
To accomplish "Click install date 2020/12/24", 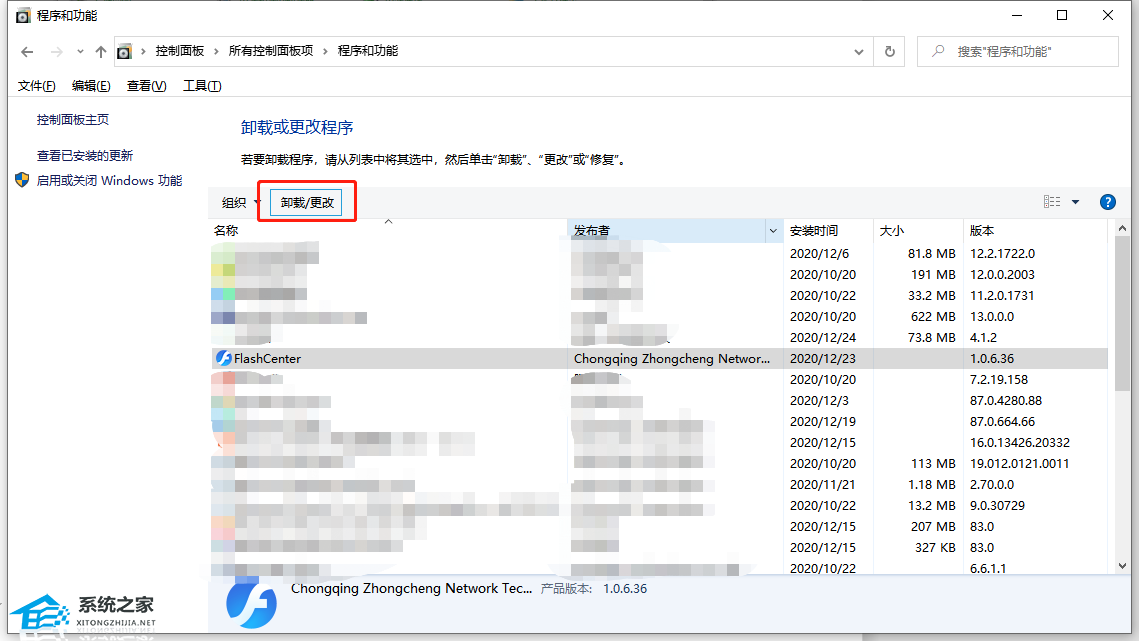I will [823, 338].
